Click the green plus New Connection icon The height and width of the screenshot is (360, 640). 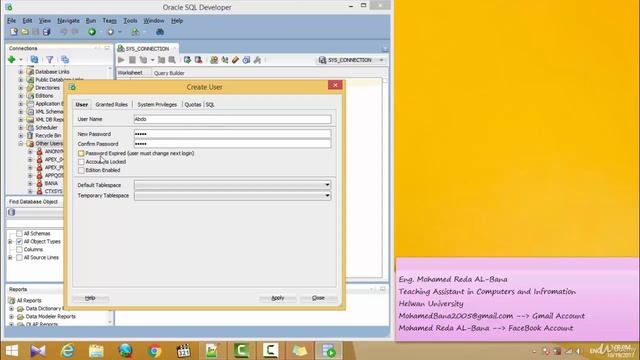coord(11,60)
